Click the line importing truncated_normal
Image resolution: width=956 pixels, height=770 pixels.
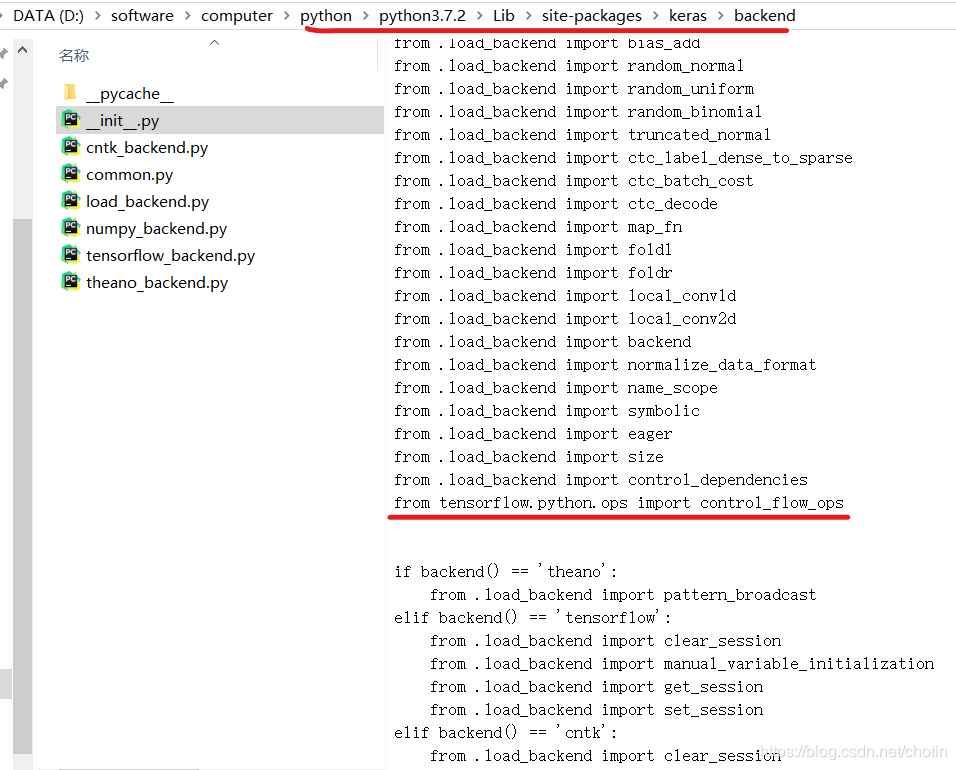point(582,135)
